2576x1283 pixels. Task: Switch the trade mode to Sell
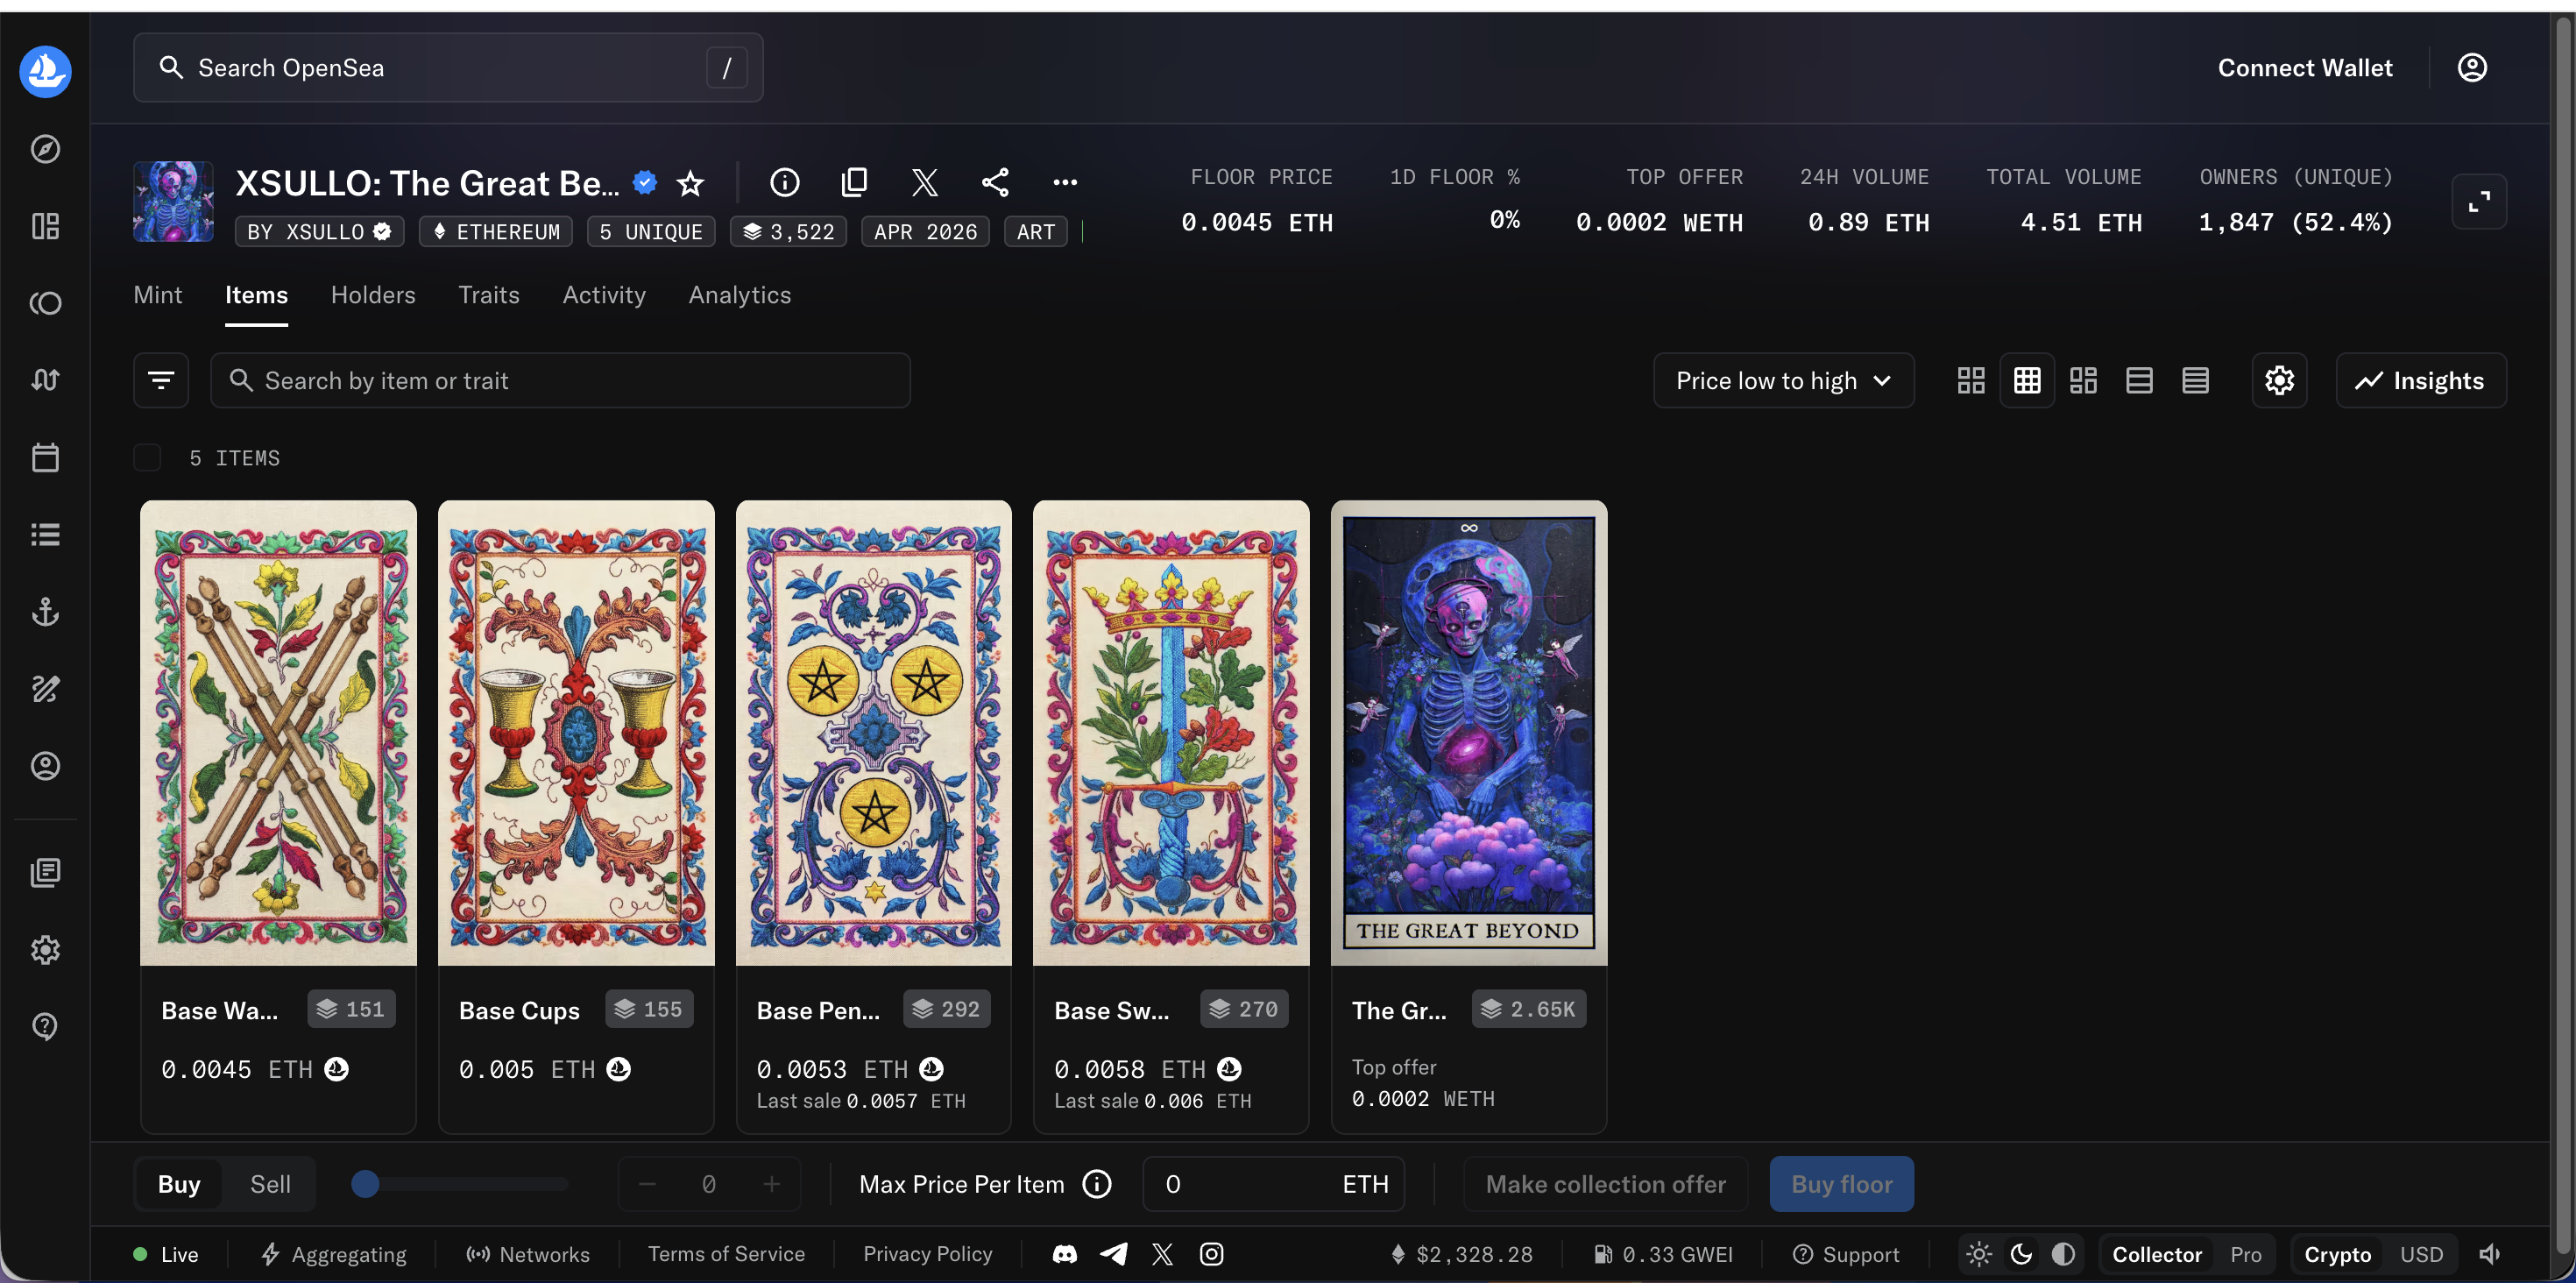(x=270, y=1184)
